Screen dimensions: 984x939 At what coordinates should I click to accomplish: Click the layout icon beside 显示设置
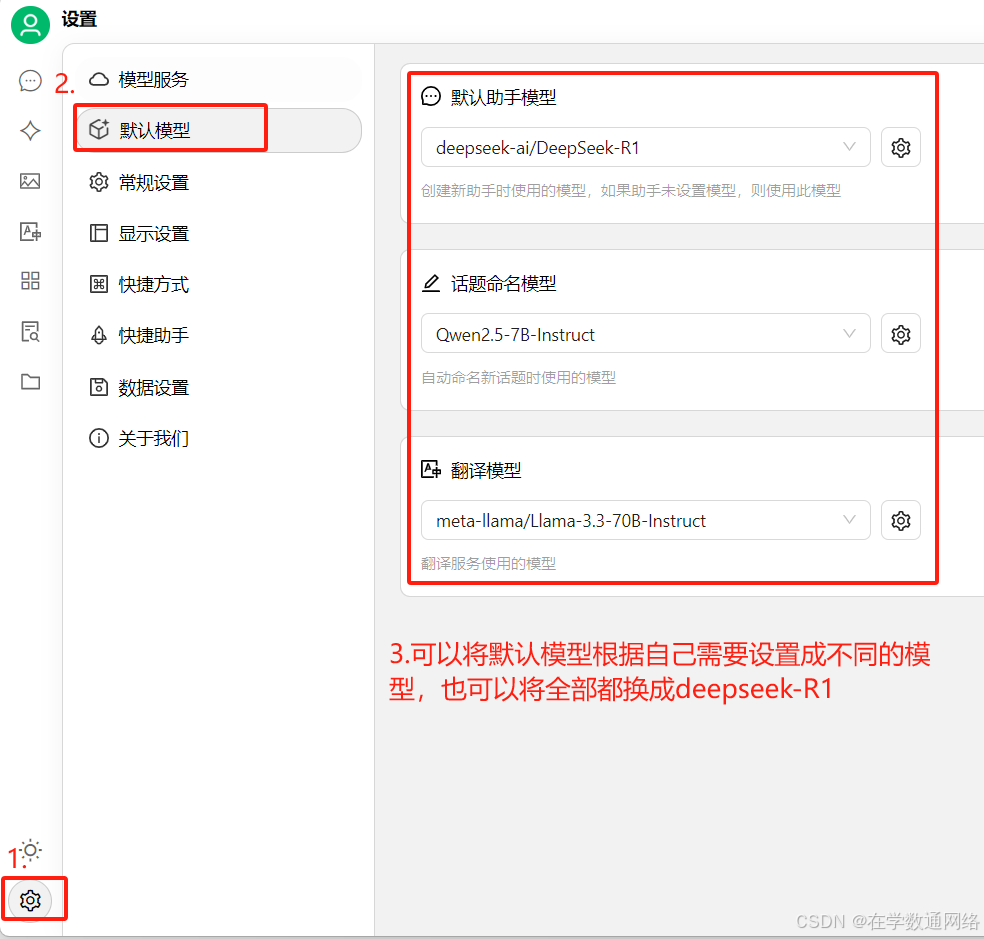click(x=99, y=233)
